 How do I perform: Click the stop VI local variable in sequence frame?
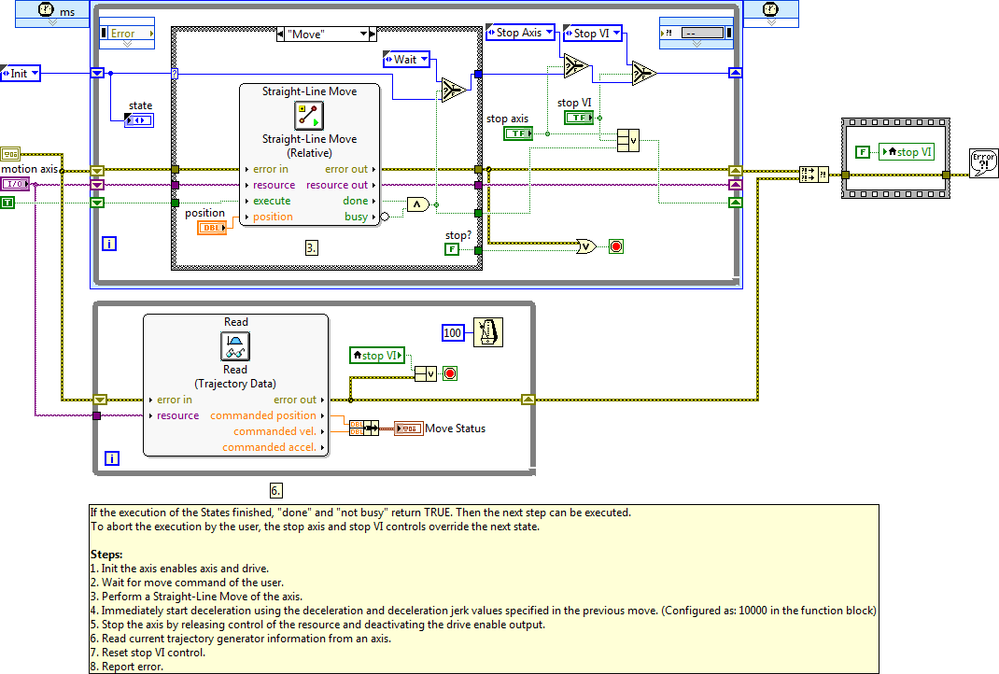pyautogui.click(x=907, y=152)
